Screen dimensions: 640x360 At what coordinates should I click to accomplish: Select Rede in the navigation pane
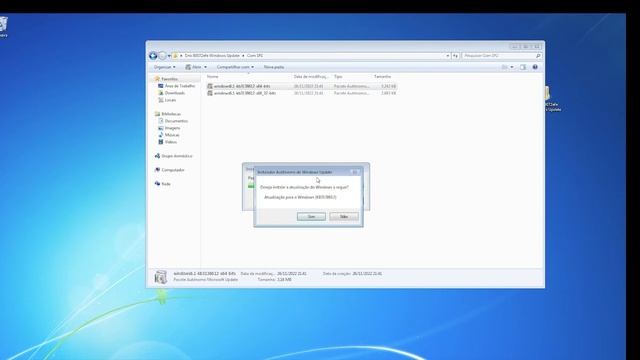(x=163, y=184)
